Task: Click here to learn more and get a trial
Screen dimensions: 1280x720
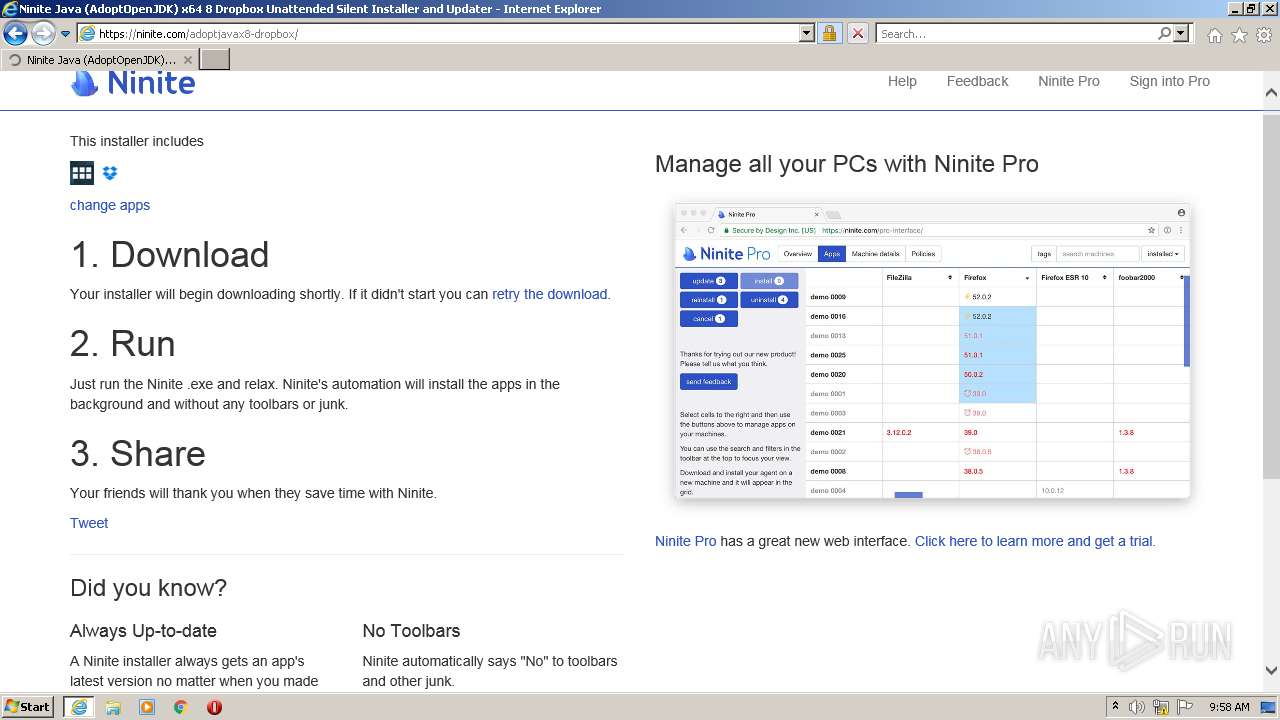Action: tap(1035, 541)
